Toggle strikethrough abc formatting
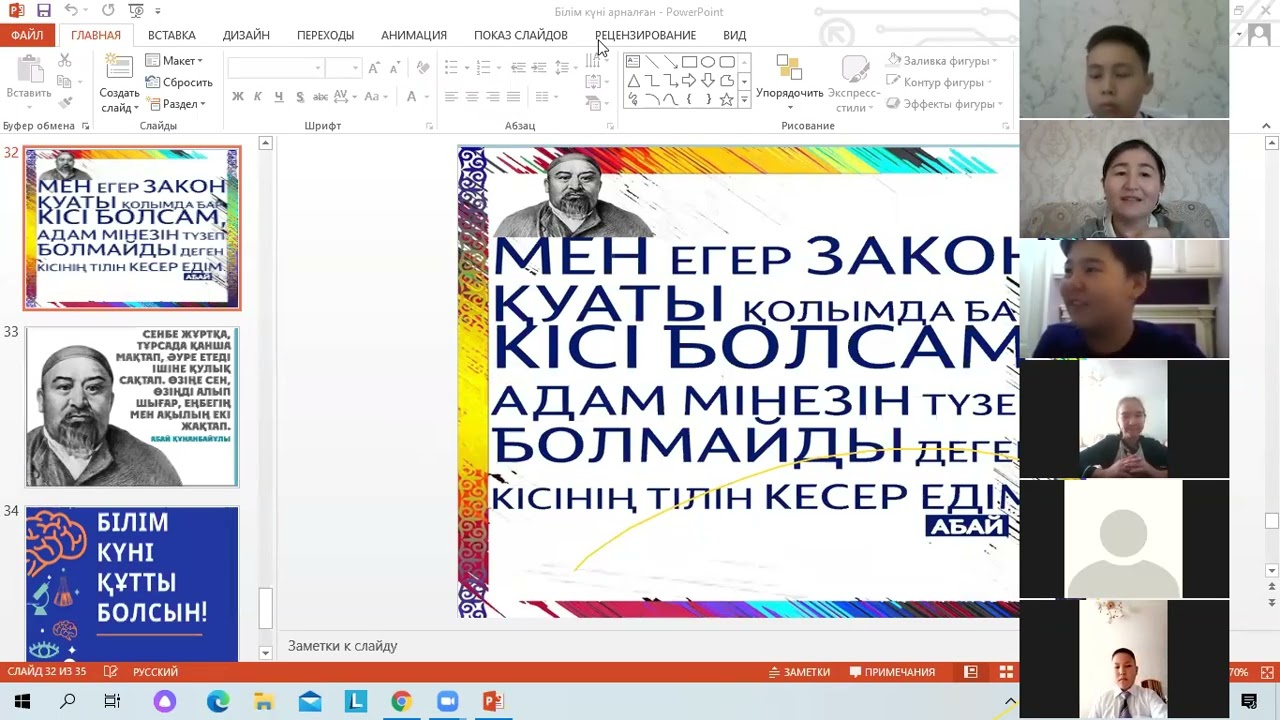Viewport: 1280px width, 720px height. [x=320, y=97]
